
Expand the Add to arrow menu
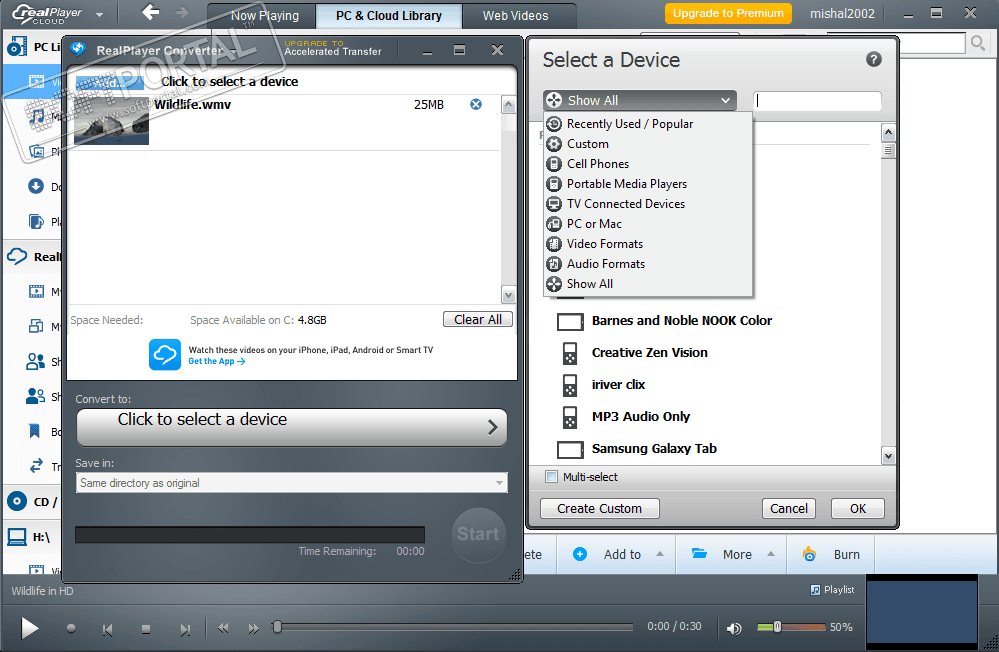click(x=660, y=554)
